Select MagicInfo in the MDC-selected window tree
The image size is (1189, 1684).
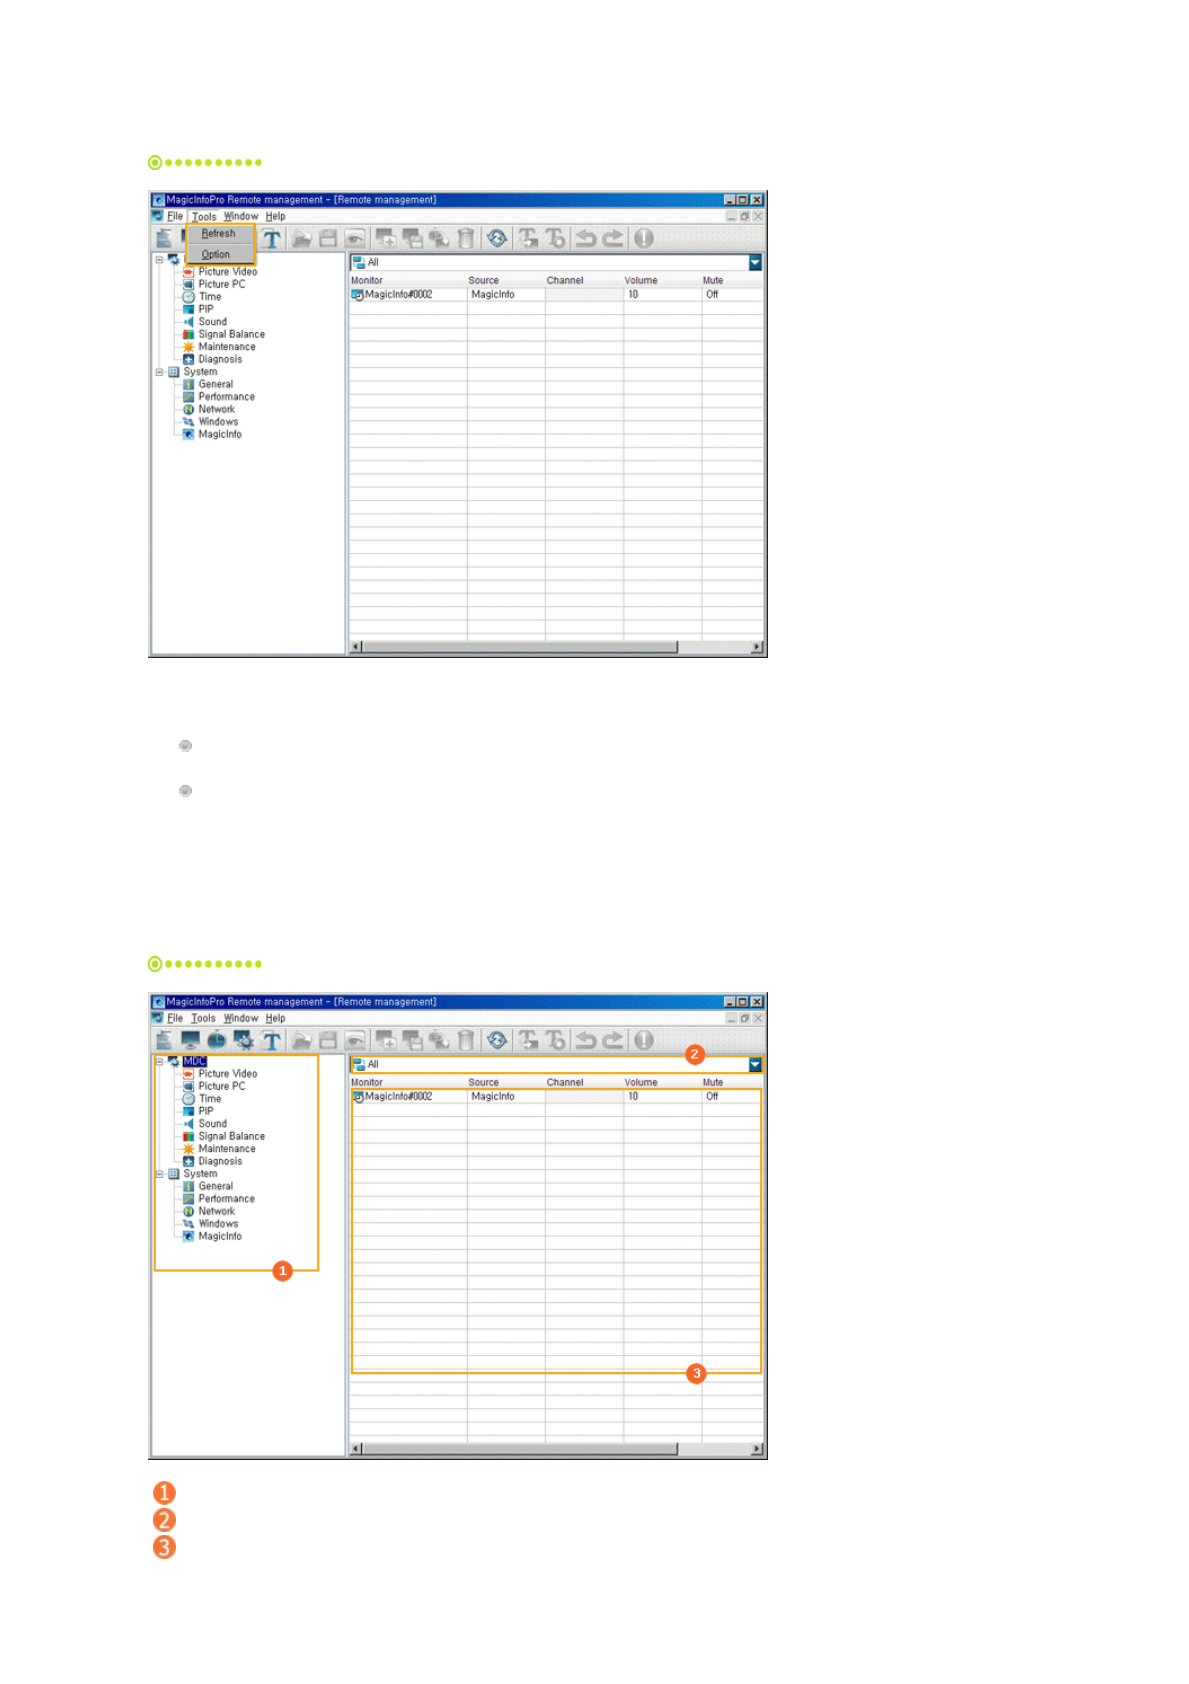click(x=220, y=1236)
